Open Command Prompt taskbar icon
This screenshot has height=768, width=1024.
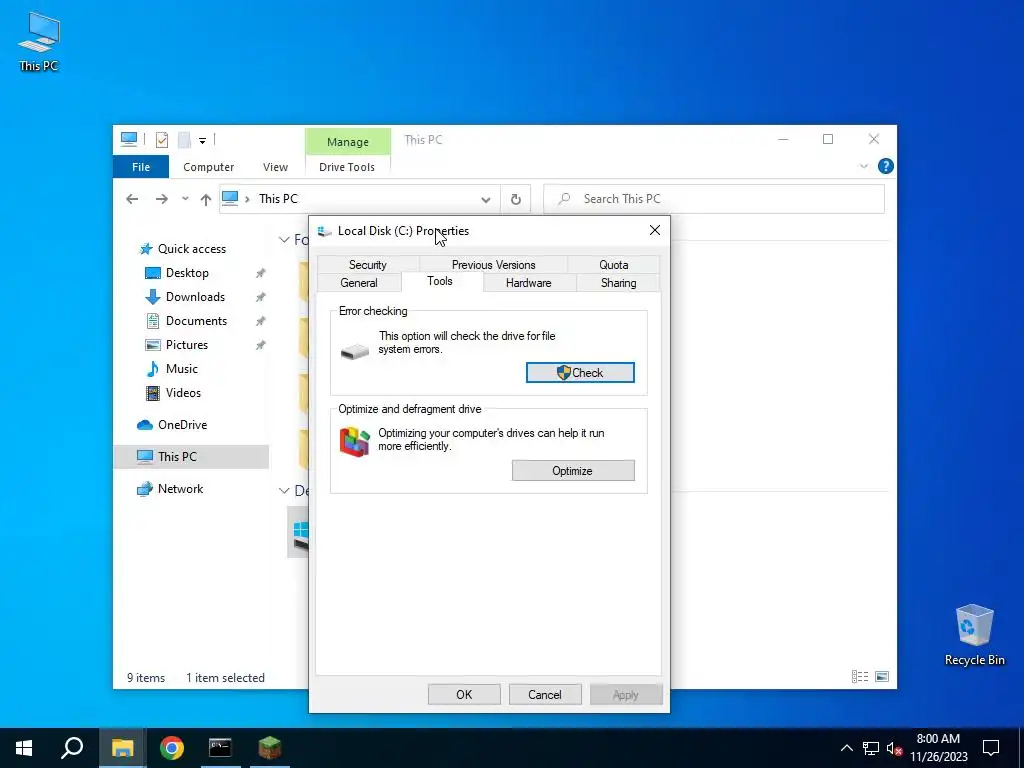click(x=220, y=748)
